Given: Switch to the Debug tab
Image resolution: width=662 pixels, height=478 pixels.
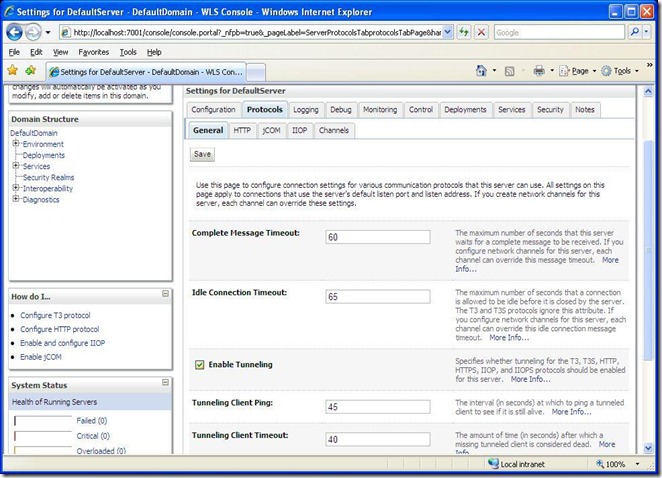Looking at the screenshot, I should tap(341, 110).
